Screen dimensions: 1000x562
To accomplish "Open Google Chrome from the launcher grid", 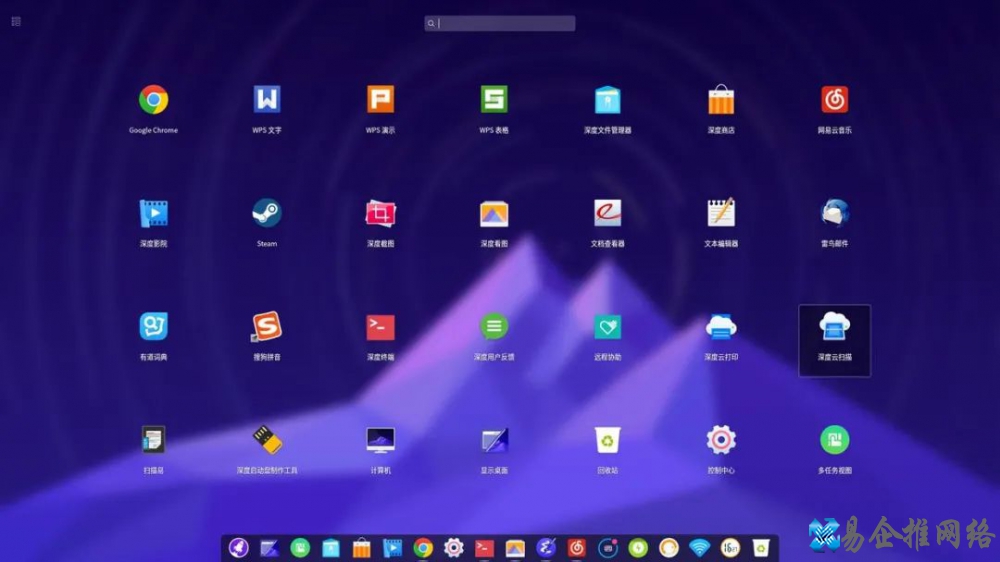I will 153,100.
